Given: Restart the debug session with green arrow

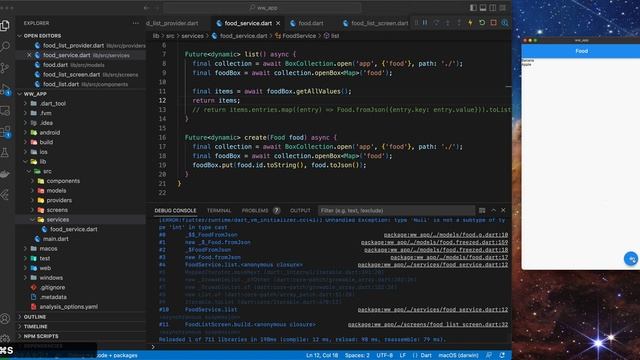Looking at the screenshot, I should (482, 23).
